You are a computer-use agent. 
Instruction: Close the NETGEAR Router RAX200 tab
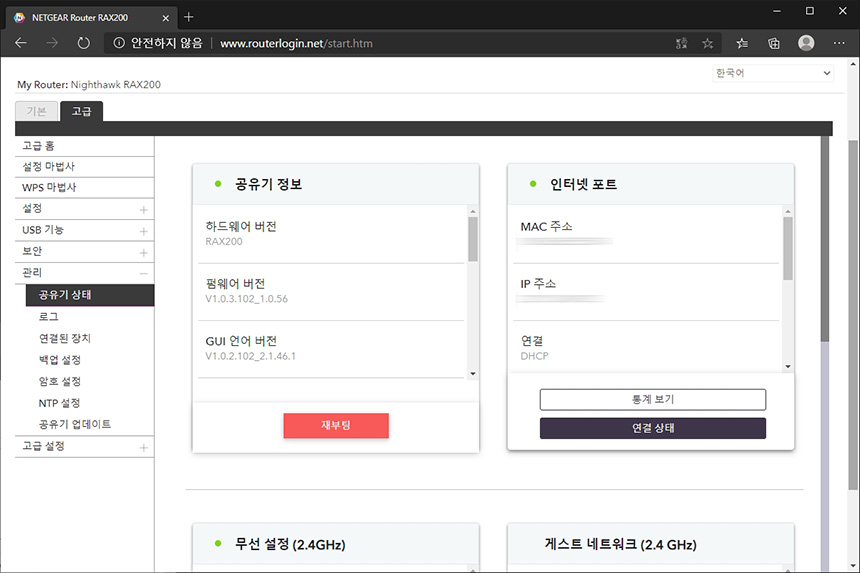click(x=166, y=18)
